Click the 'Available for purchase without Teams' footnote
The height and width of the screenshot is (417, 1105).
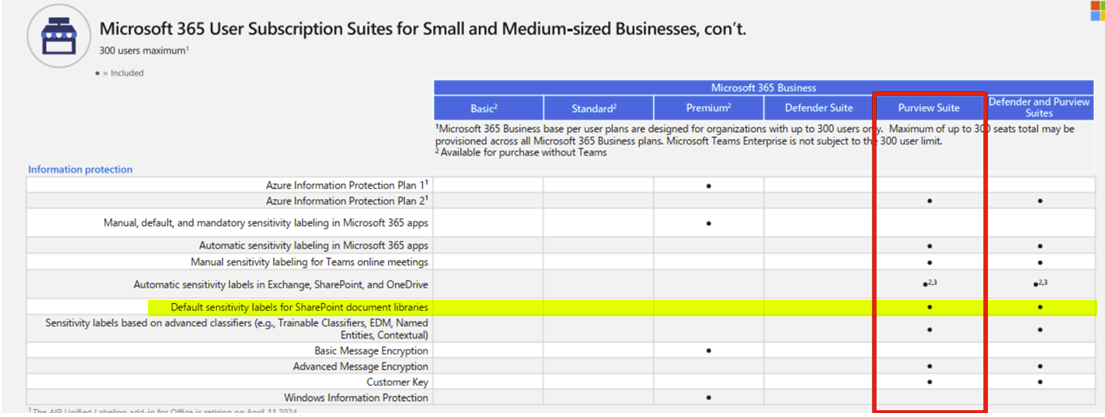coord(521,153)
